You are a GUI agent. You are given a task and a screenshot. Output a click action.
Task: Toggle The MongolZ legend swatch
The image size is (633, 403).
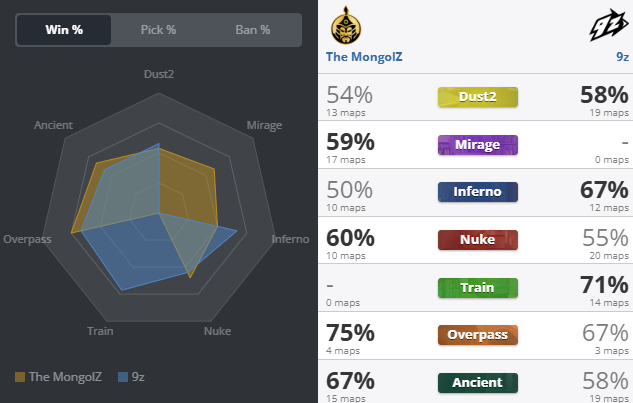coord(20,377)
